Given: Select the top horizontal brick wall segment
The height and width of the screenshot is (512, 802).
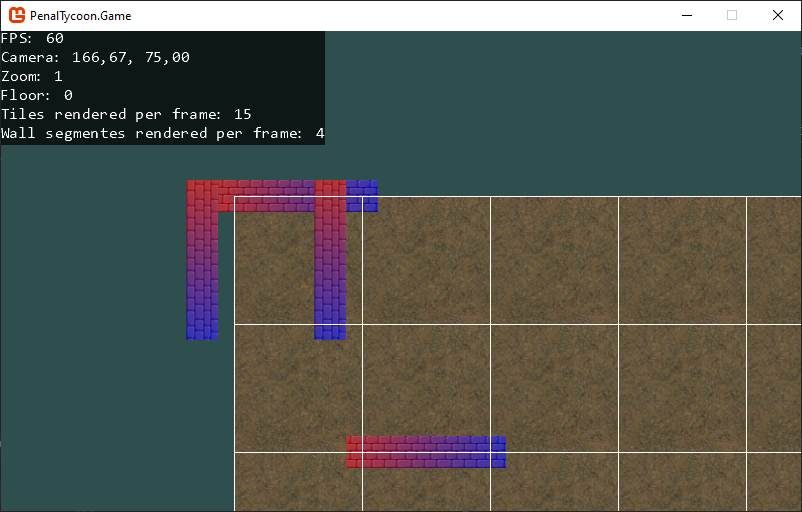Looking at the screenshot, I should pos(282,196).
